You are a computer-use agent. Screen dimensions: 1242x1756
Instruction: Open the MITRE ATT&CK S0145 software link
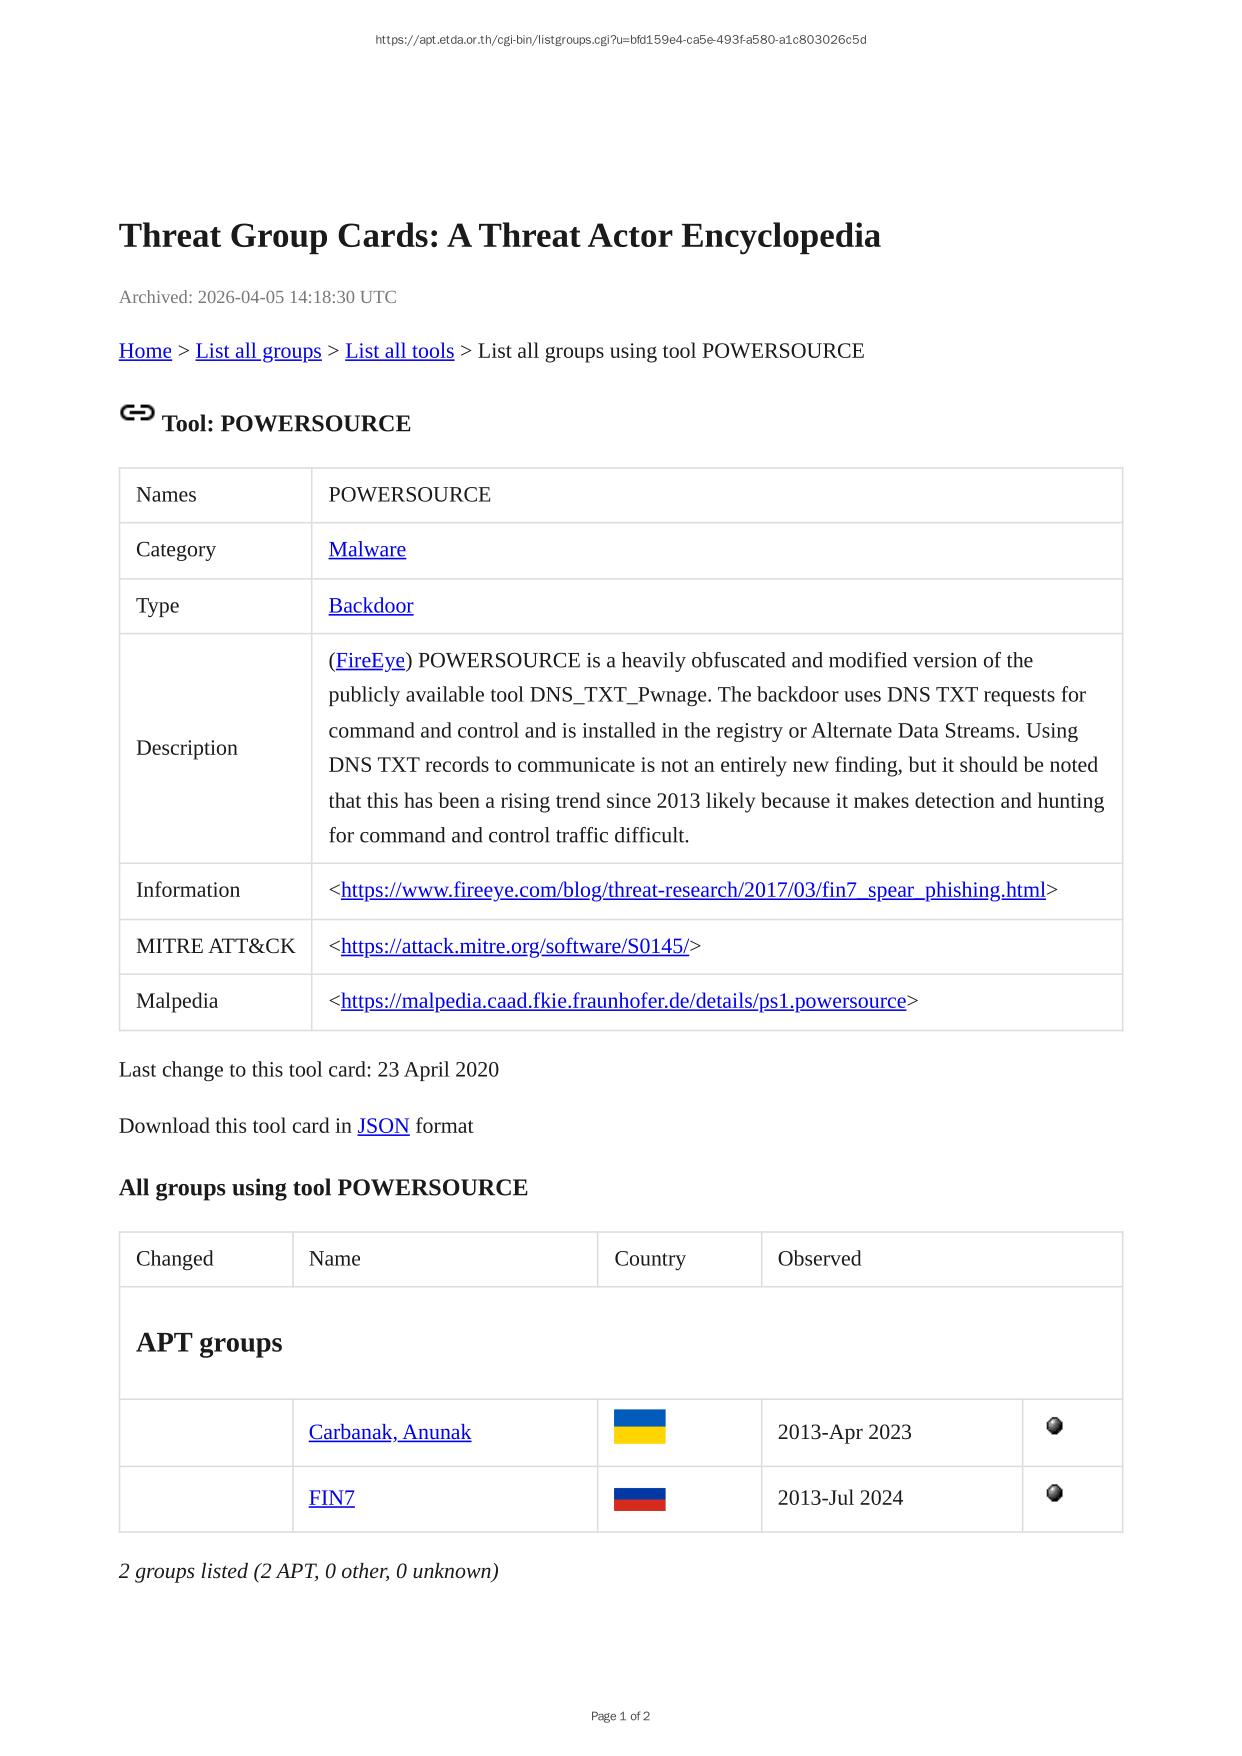(514, 946)
